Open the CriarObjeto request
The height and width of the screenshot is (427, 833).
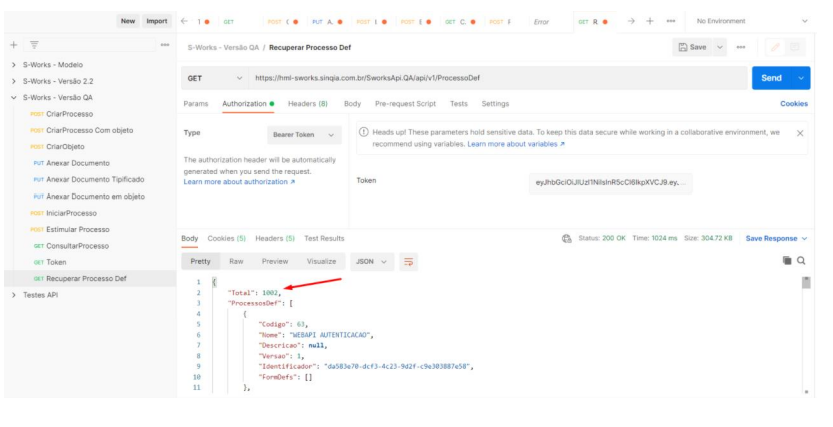pyautogui.click(x=65, y=147)
